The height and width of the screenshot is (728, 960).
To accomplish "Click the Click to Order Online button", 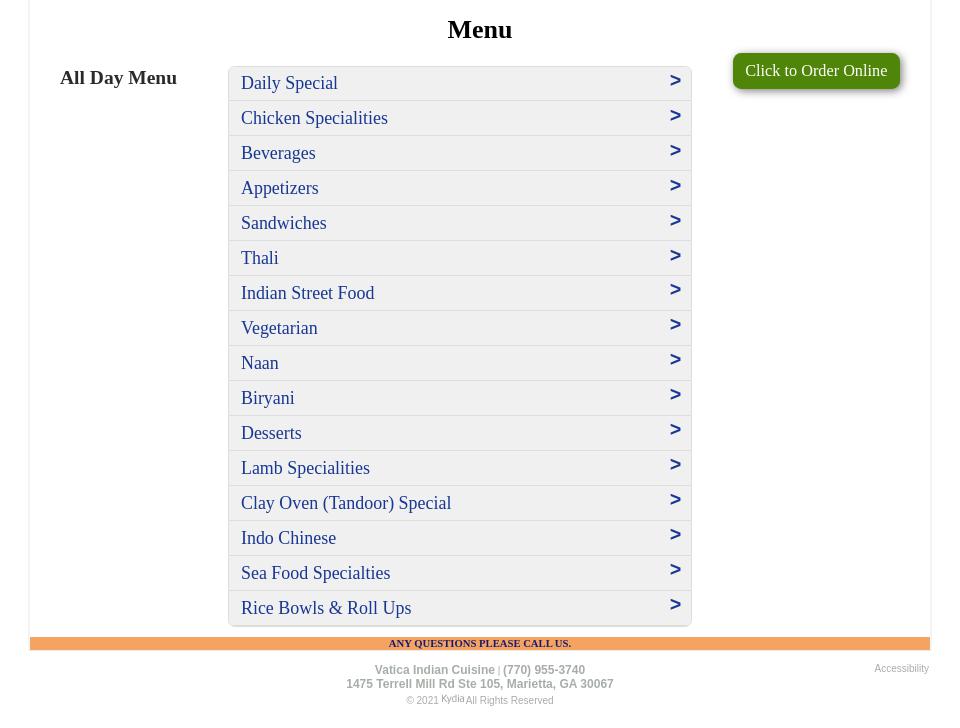I will click(x=815, y=71).
